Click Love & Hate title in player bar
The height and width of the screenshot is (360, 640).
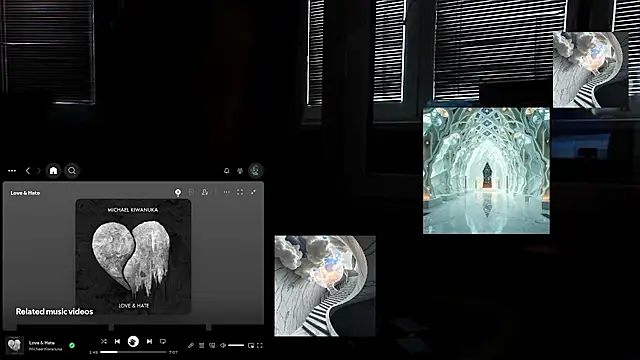[x=42, y=343]
